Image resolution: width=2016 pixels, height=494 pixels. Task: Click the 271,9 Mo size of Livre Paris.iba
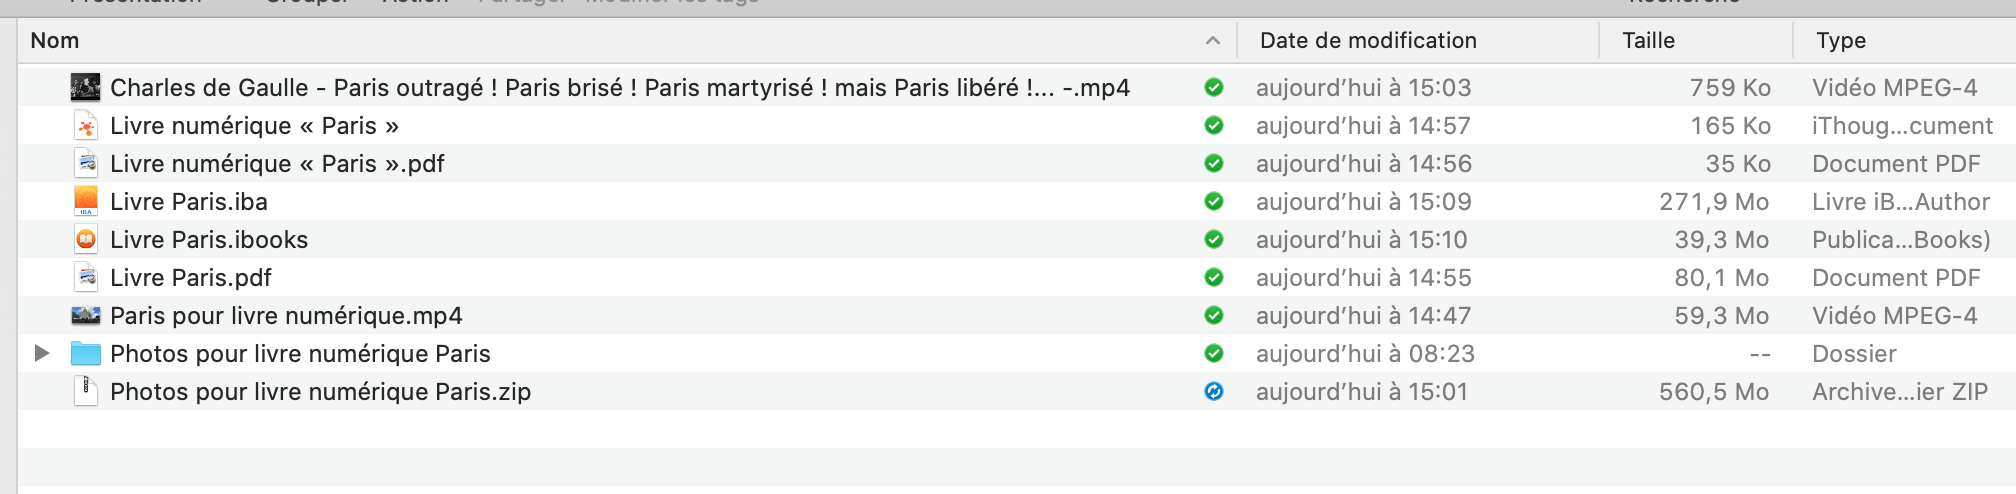tap(1713, 202)
